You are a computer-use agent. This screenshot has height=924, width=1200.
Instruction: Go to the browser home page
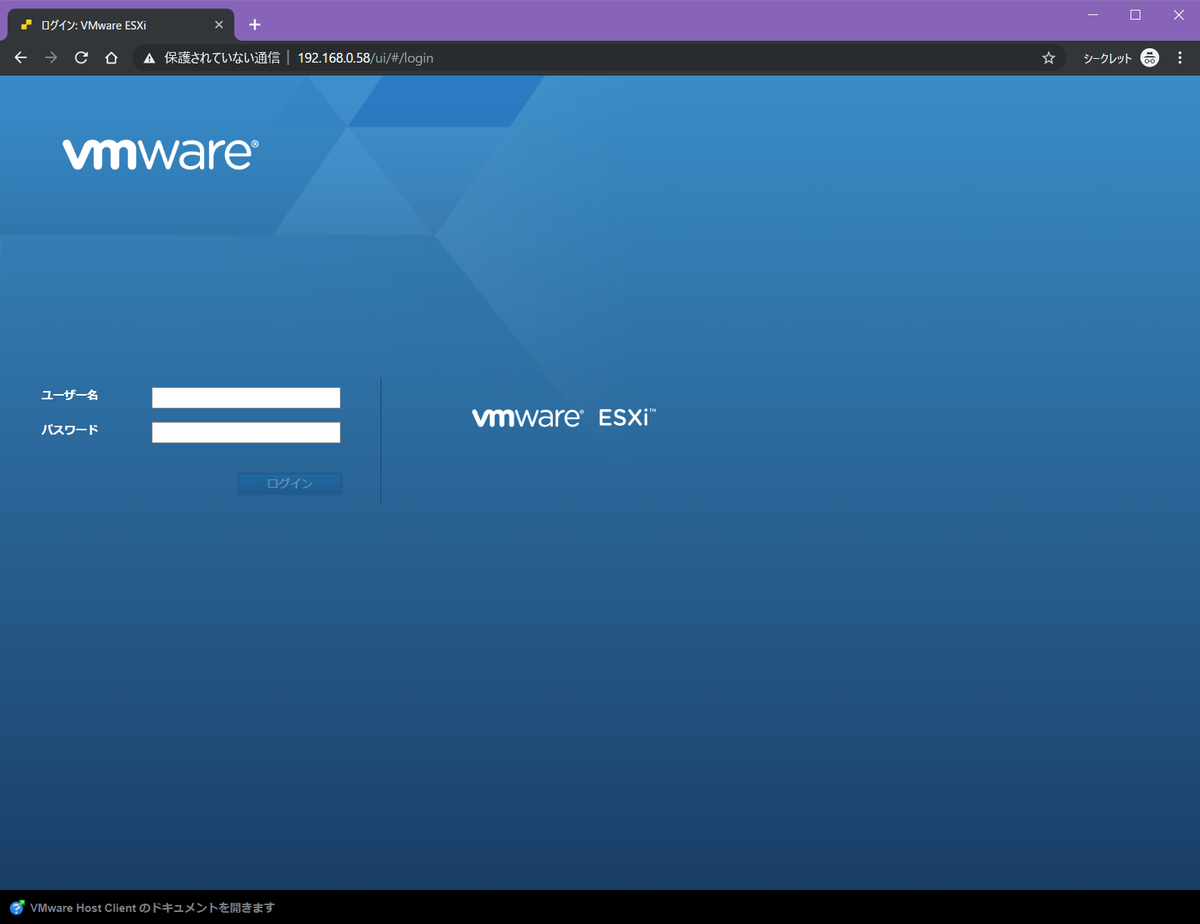[x=112, y=58]
